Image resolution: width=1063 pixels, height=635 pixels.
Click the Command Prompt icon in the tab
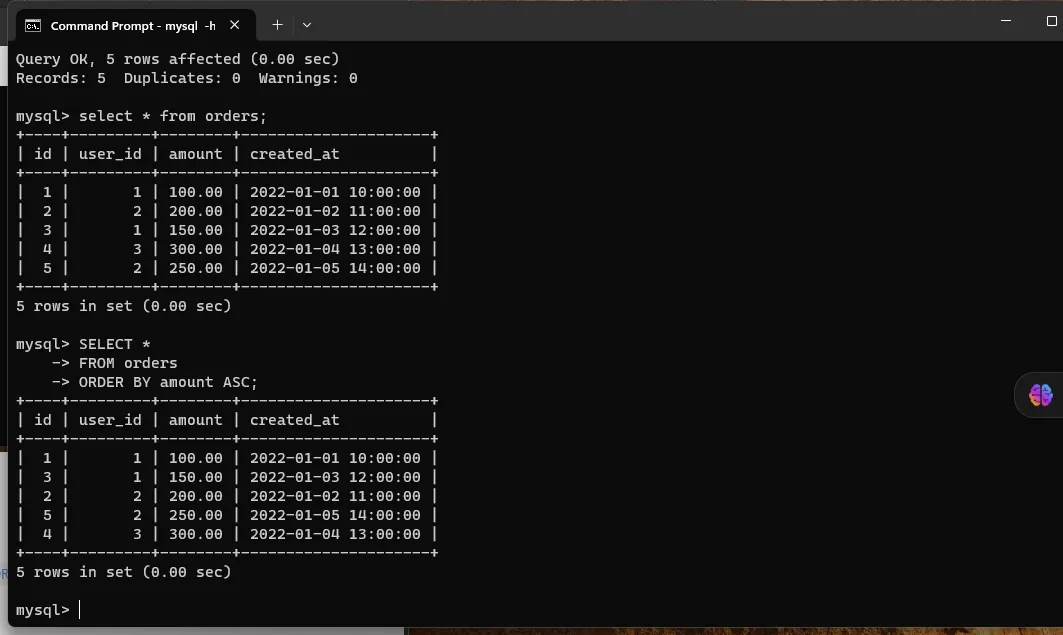point(33,25)
